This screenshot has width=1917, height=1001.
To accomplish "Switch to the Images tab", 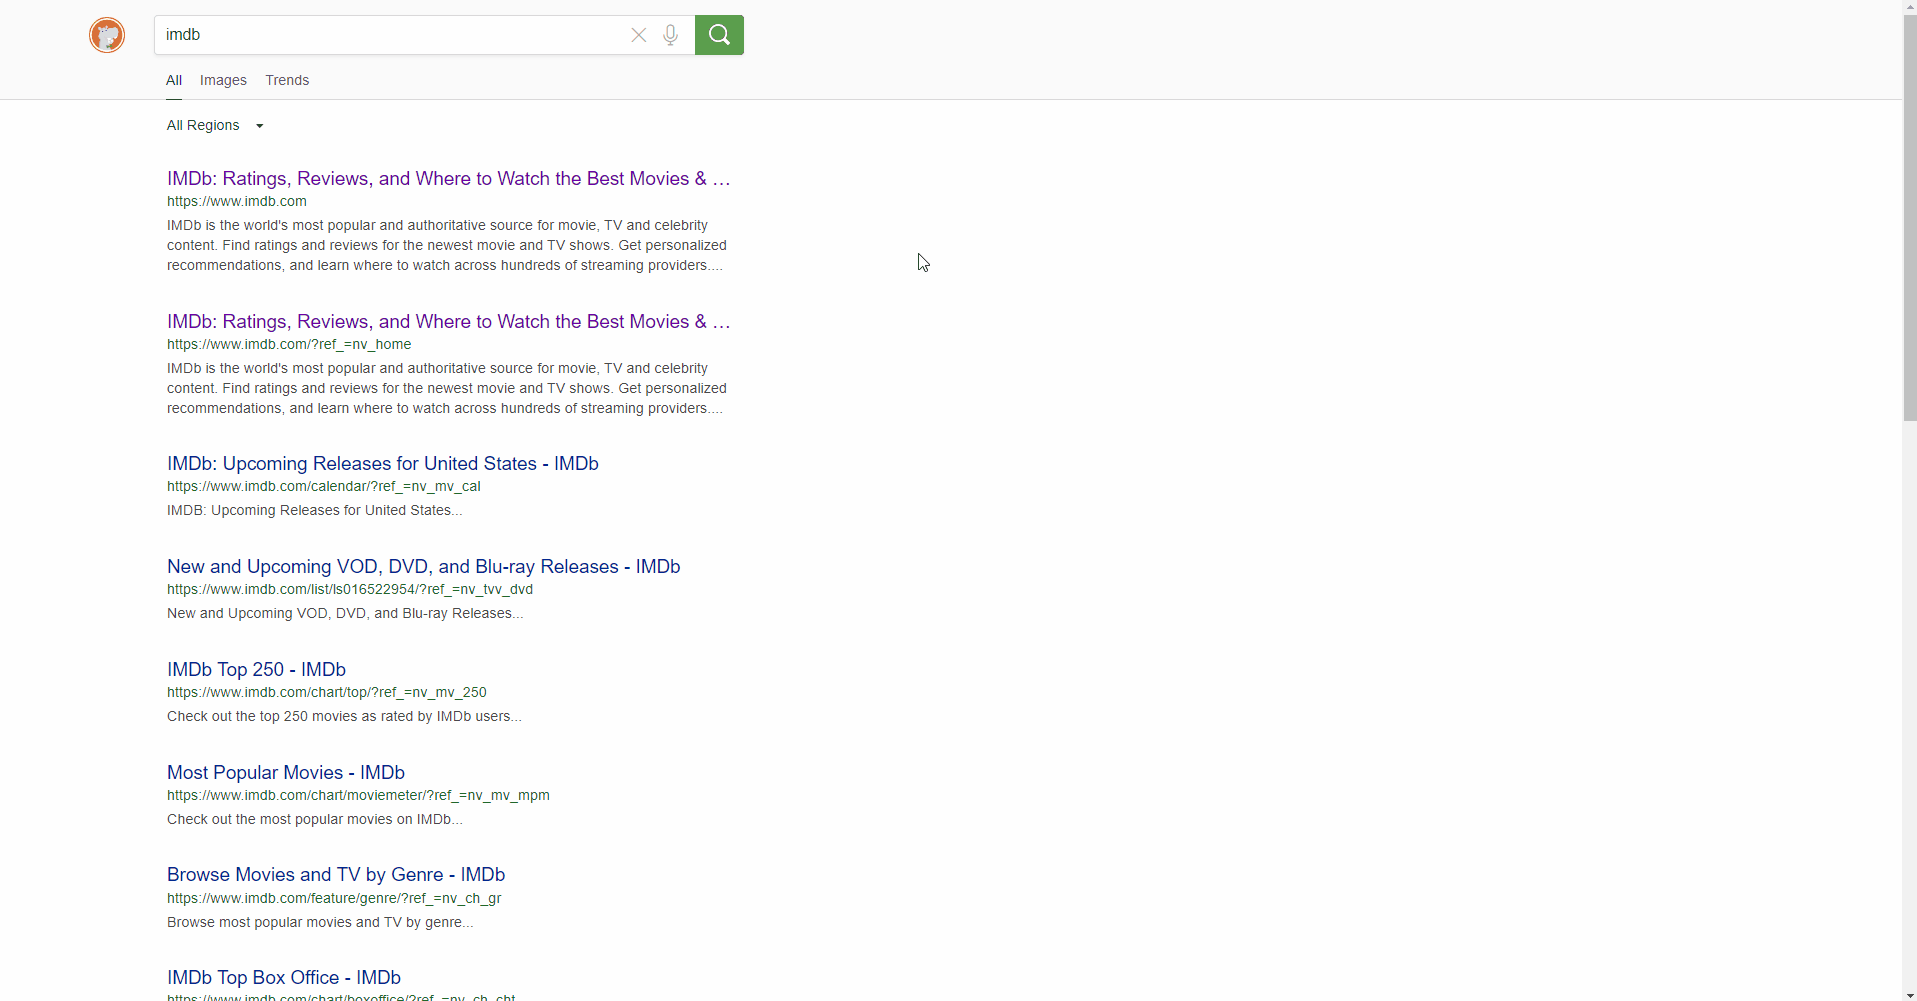I will 223,80.
